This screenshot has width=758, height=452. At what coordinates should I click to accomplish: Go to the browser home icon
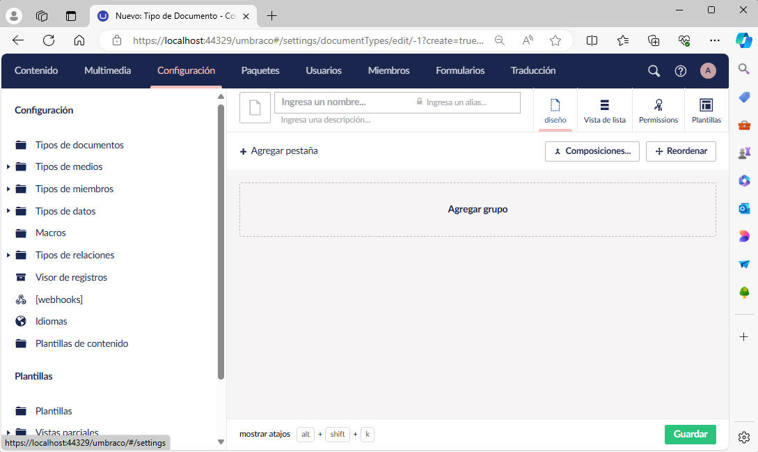pyautogui.click(x=79, y=41)
